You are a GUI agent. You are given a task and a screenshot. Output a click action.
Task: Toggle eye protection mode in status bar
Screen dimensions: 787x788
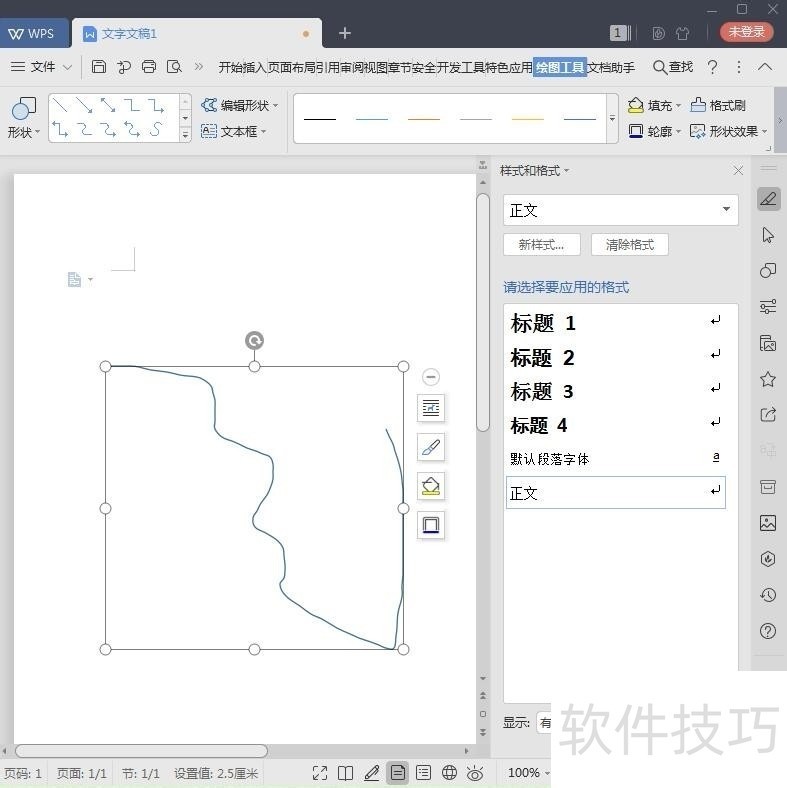475,773
